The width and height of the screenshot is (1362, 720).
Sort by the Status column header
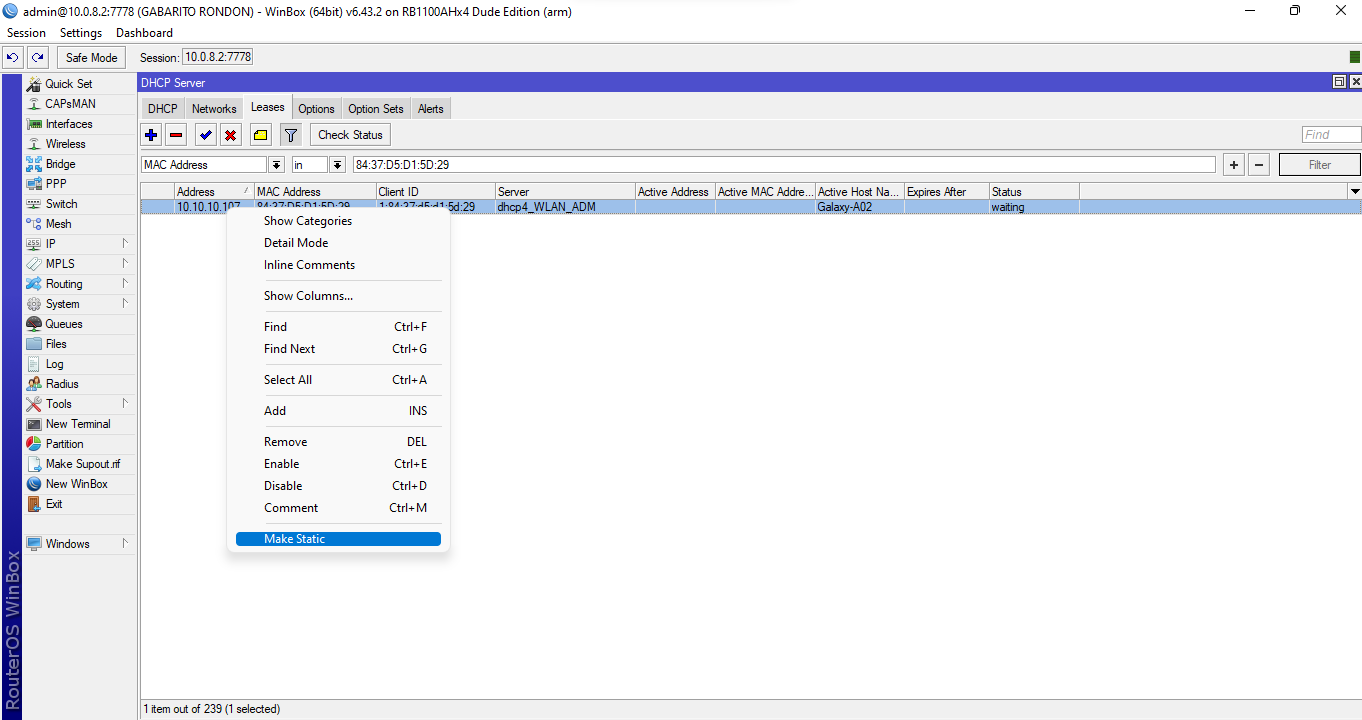[x=1034, y=191]
